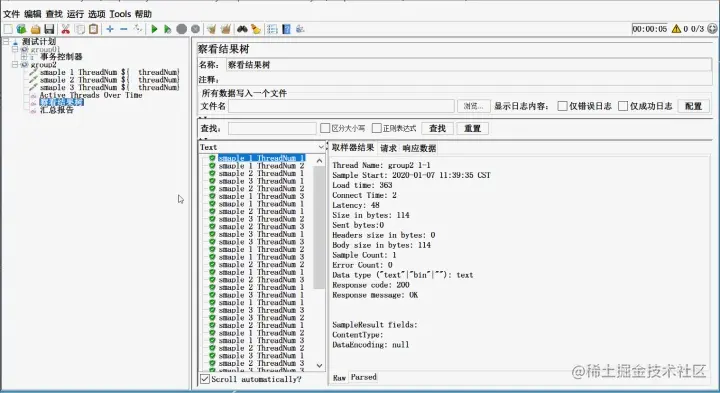Click the last toolbar icon after Help

pos(300,29)
